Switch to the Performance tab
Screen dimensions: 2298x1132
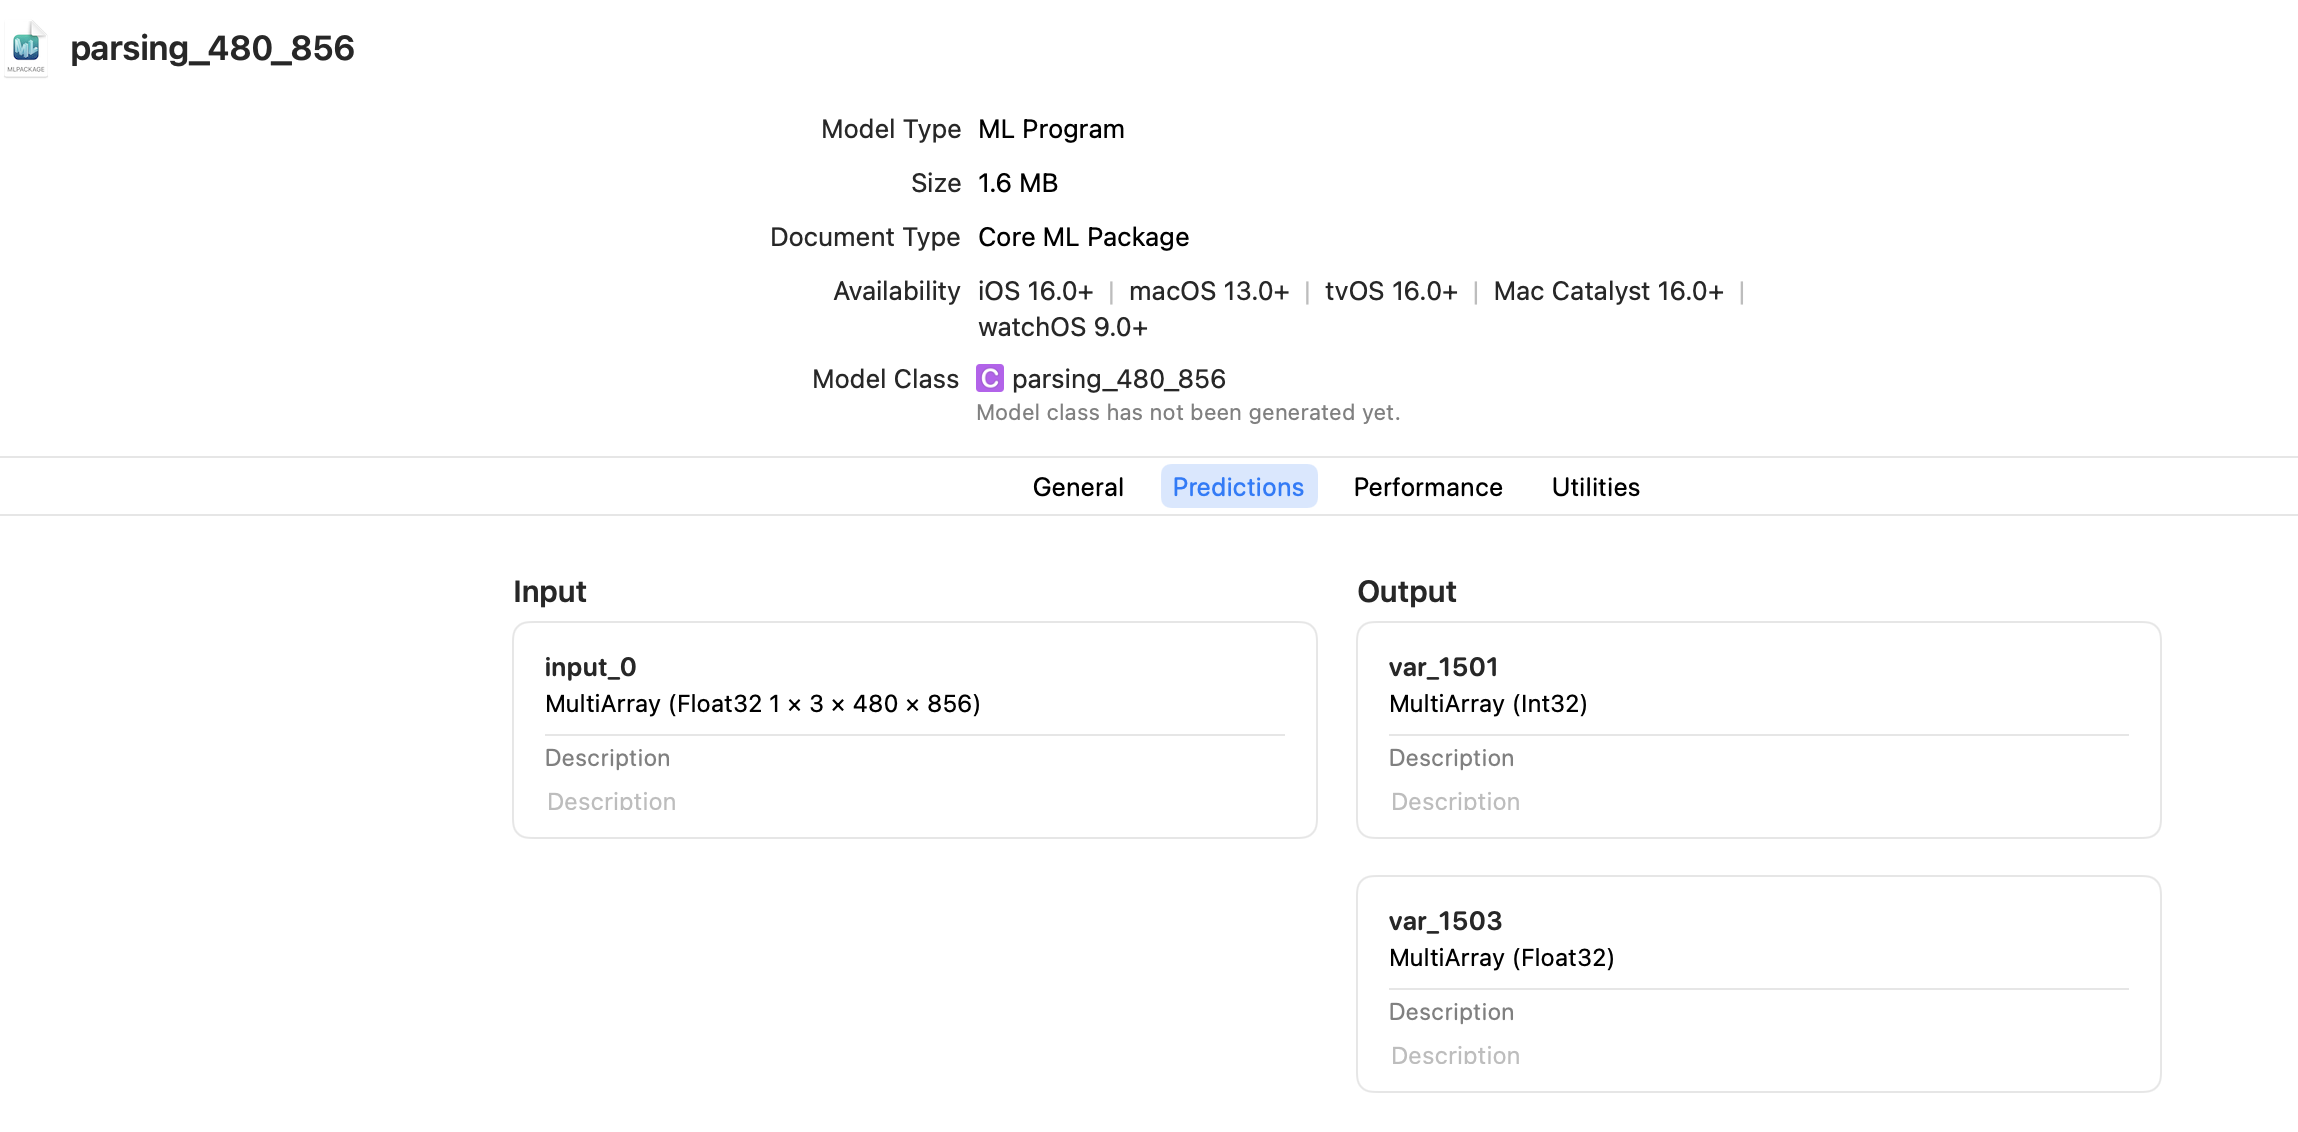[x=1427, y=487]
